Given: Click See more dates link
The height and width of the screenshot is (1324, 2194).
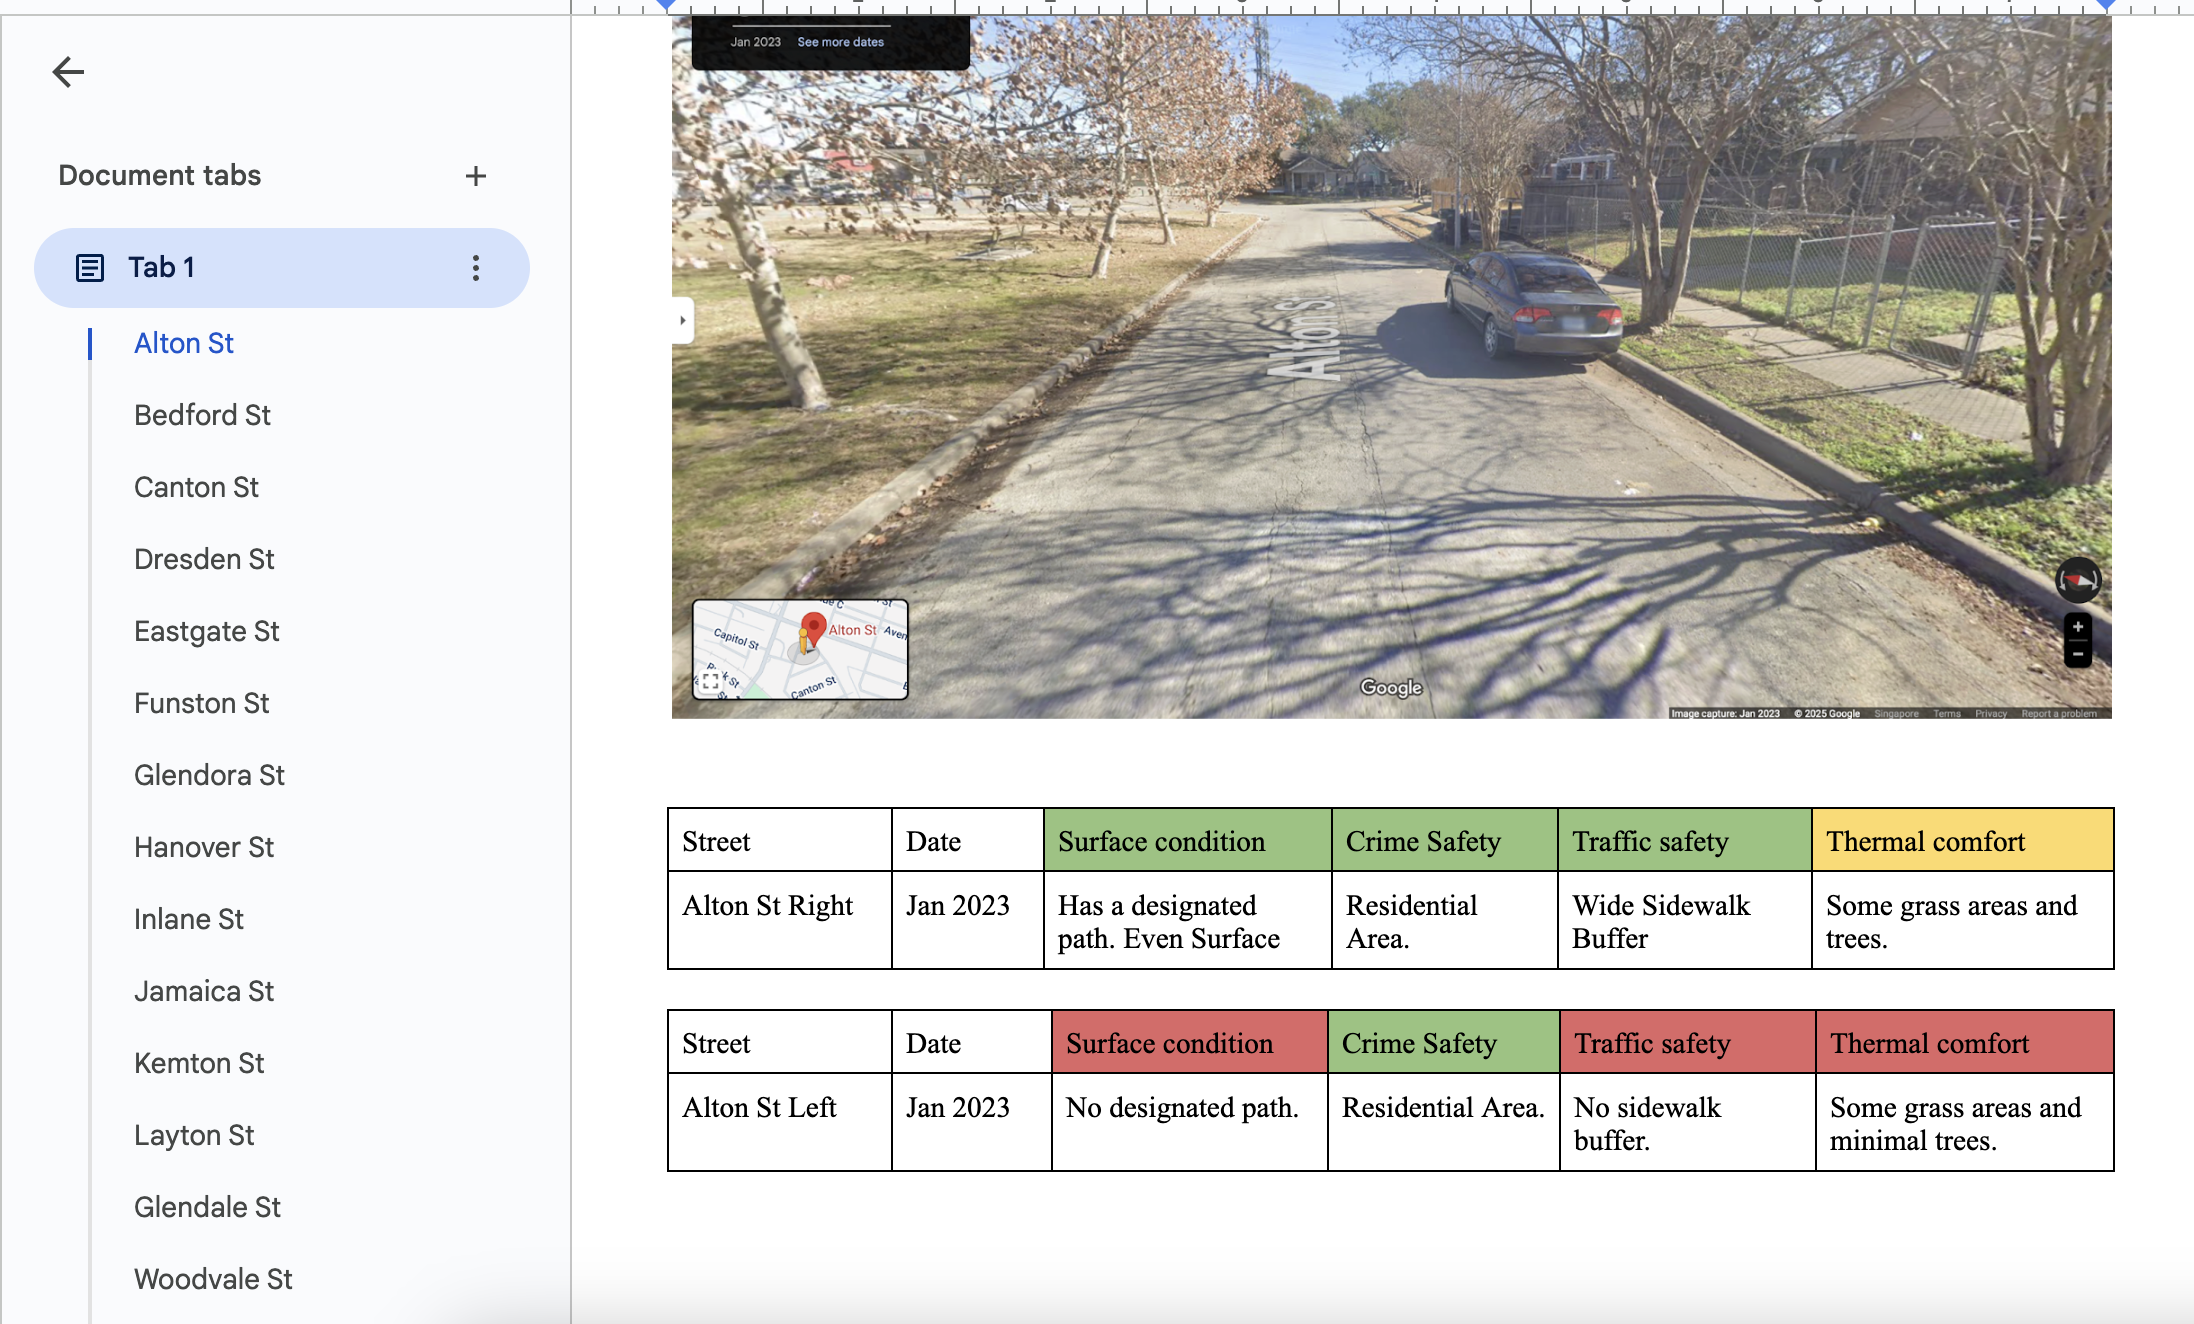Looking at the screenshot, I should tap(840, 42).
